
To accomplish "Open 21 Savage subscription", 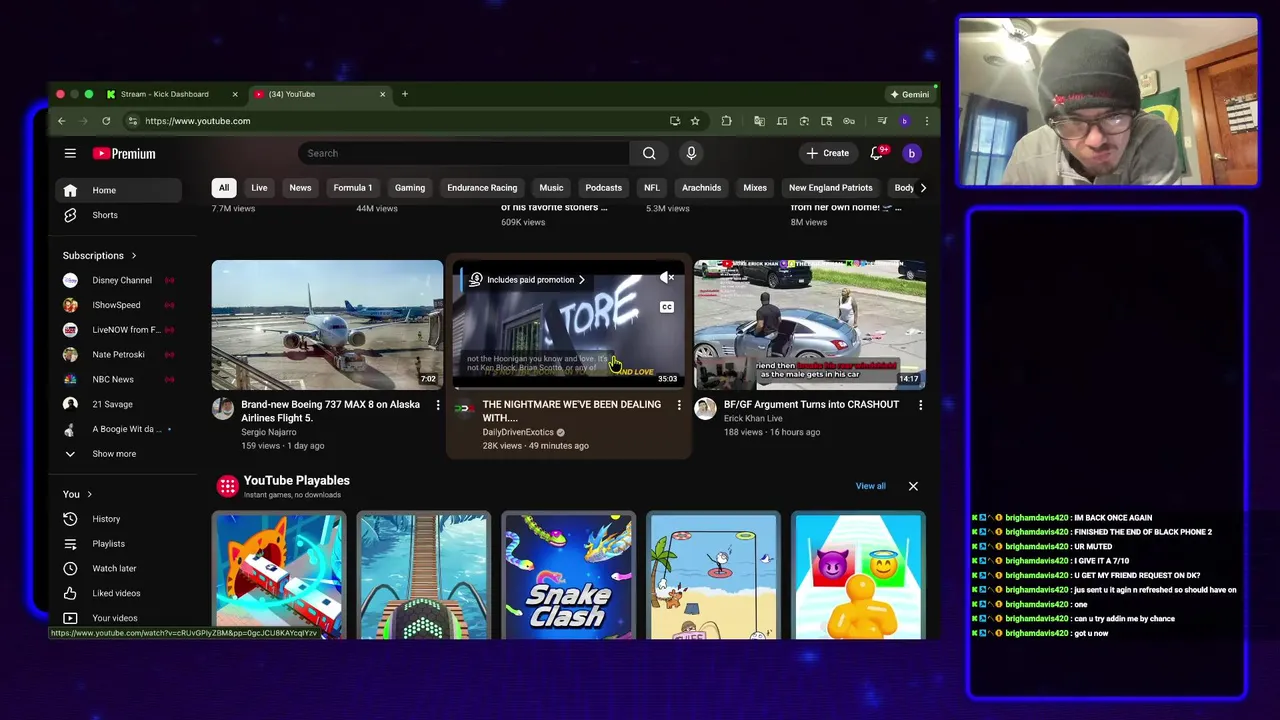I will coord(119,404).
